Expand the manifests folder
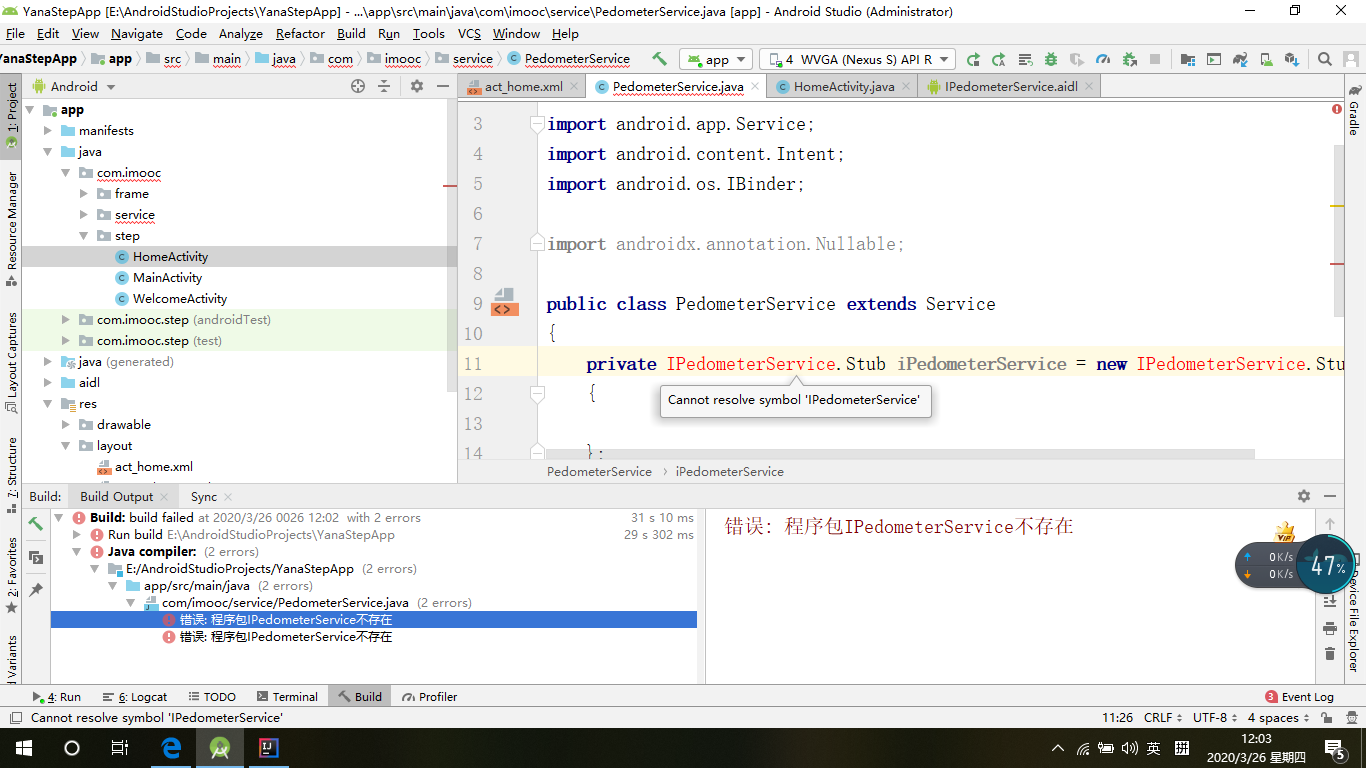This screenshot has width=1366, height=768. [47, 131]
